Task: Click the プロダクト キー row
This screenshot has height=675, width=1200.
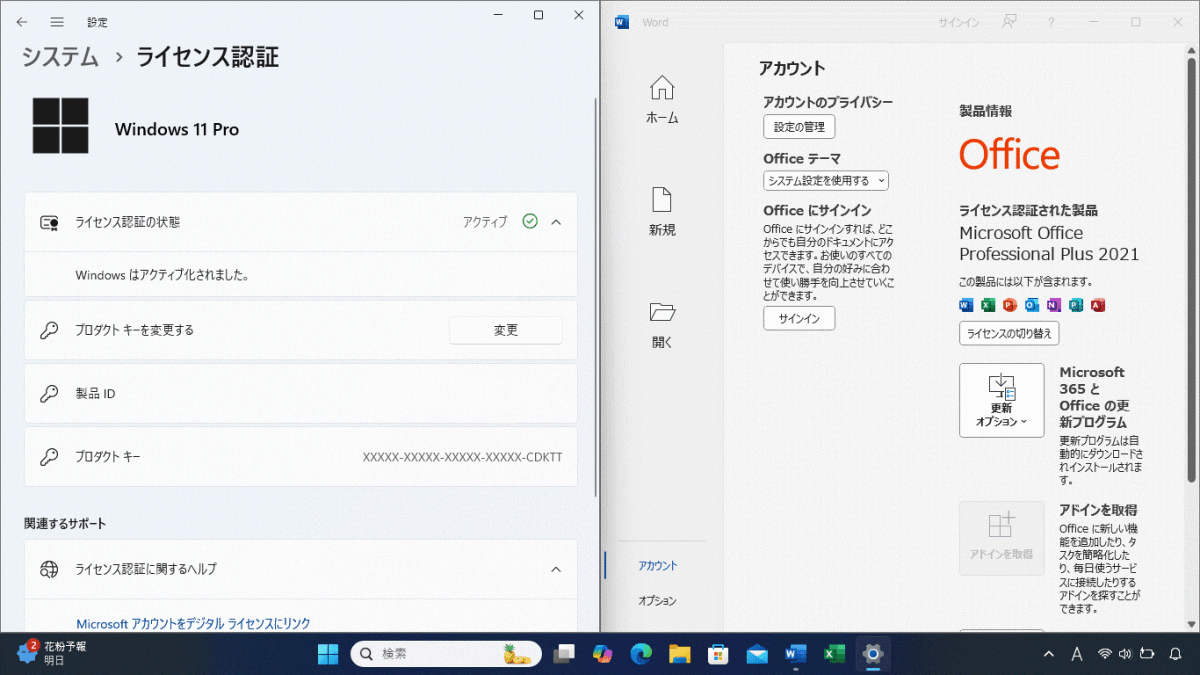Action: pos(301,457)
